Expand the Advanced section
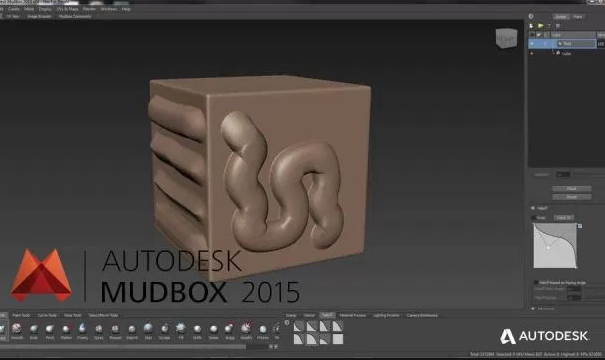The image size is (605, 360). [533, 308]
